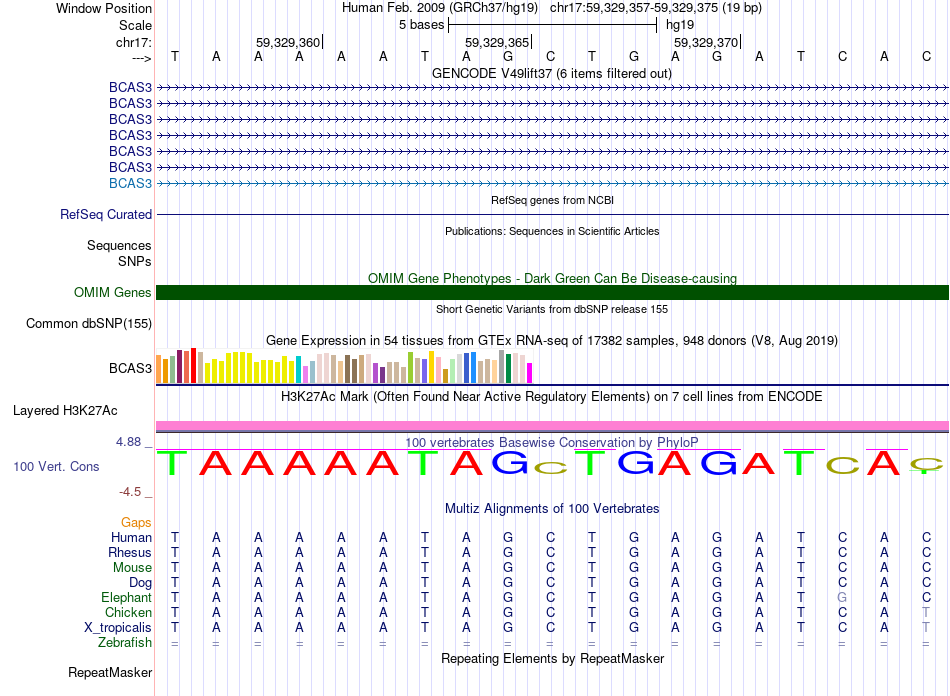950x696 pixels.
Task: Click the RefSeq genes from NCBI title
Action: (552, 200)
